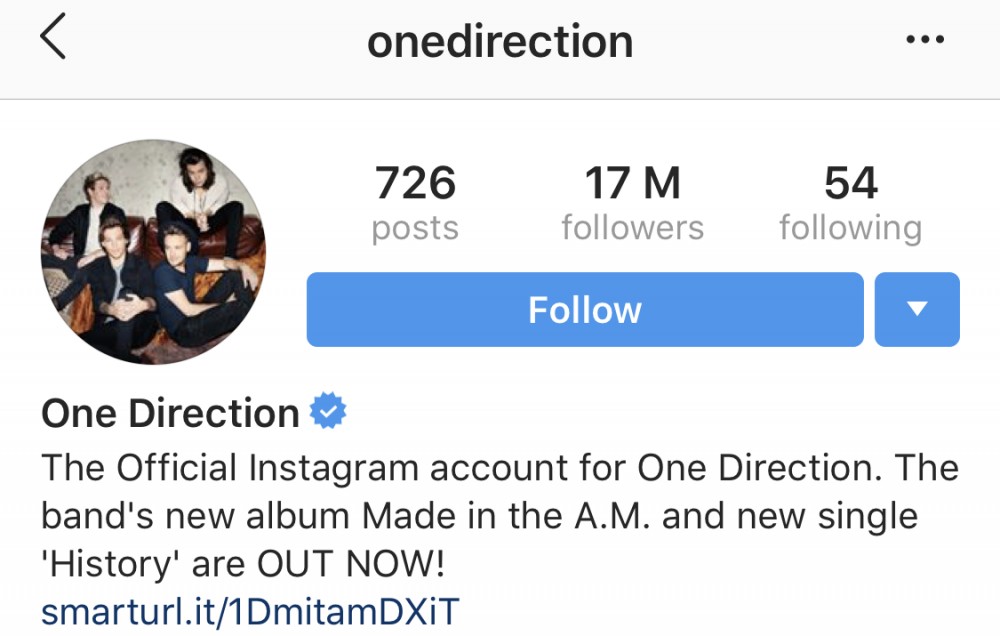Tap the first line of the bio

pos(500,467)
